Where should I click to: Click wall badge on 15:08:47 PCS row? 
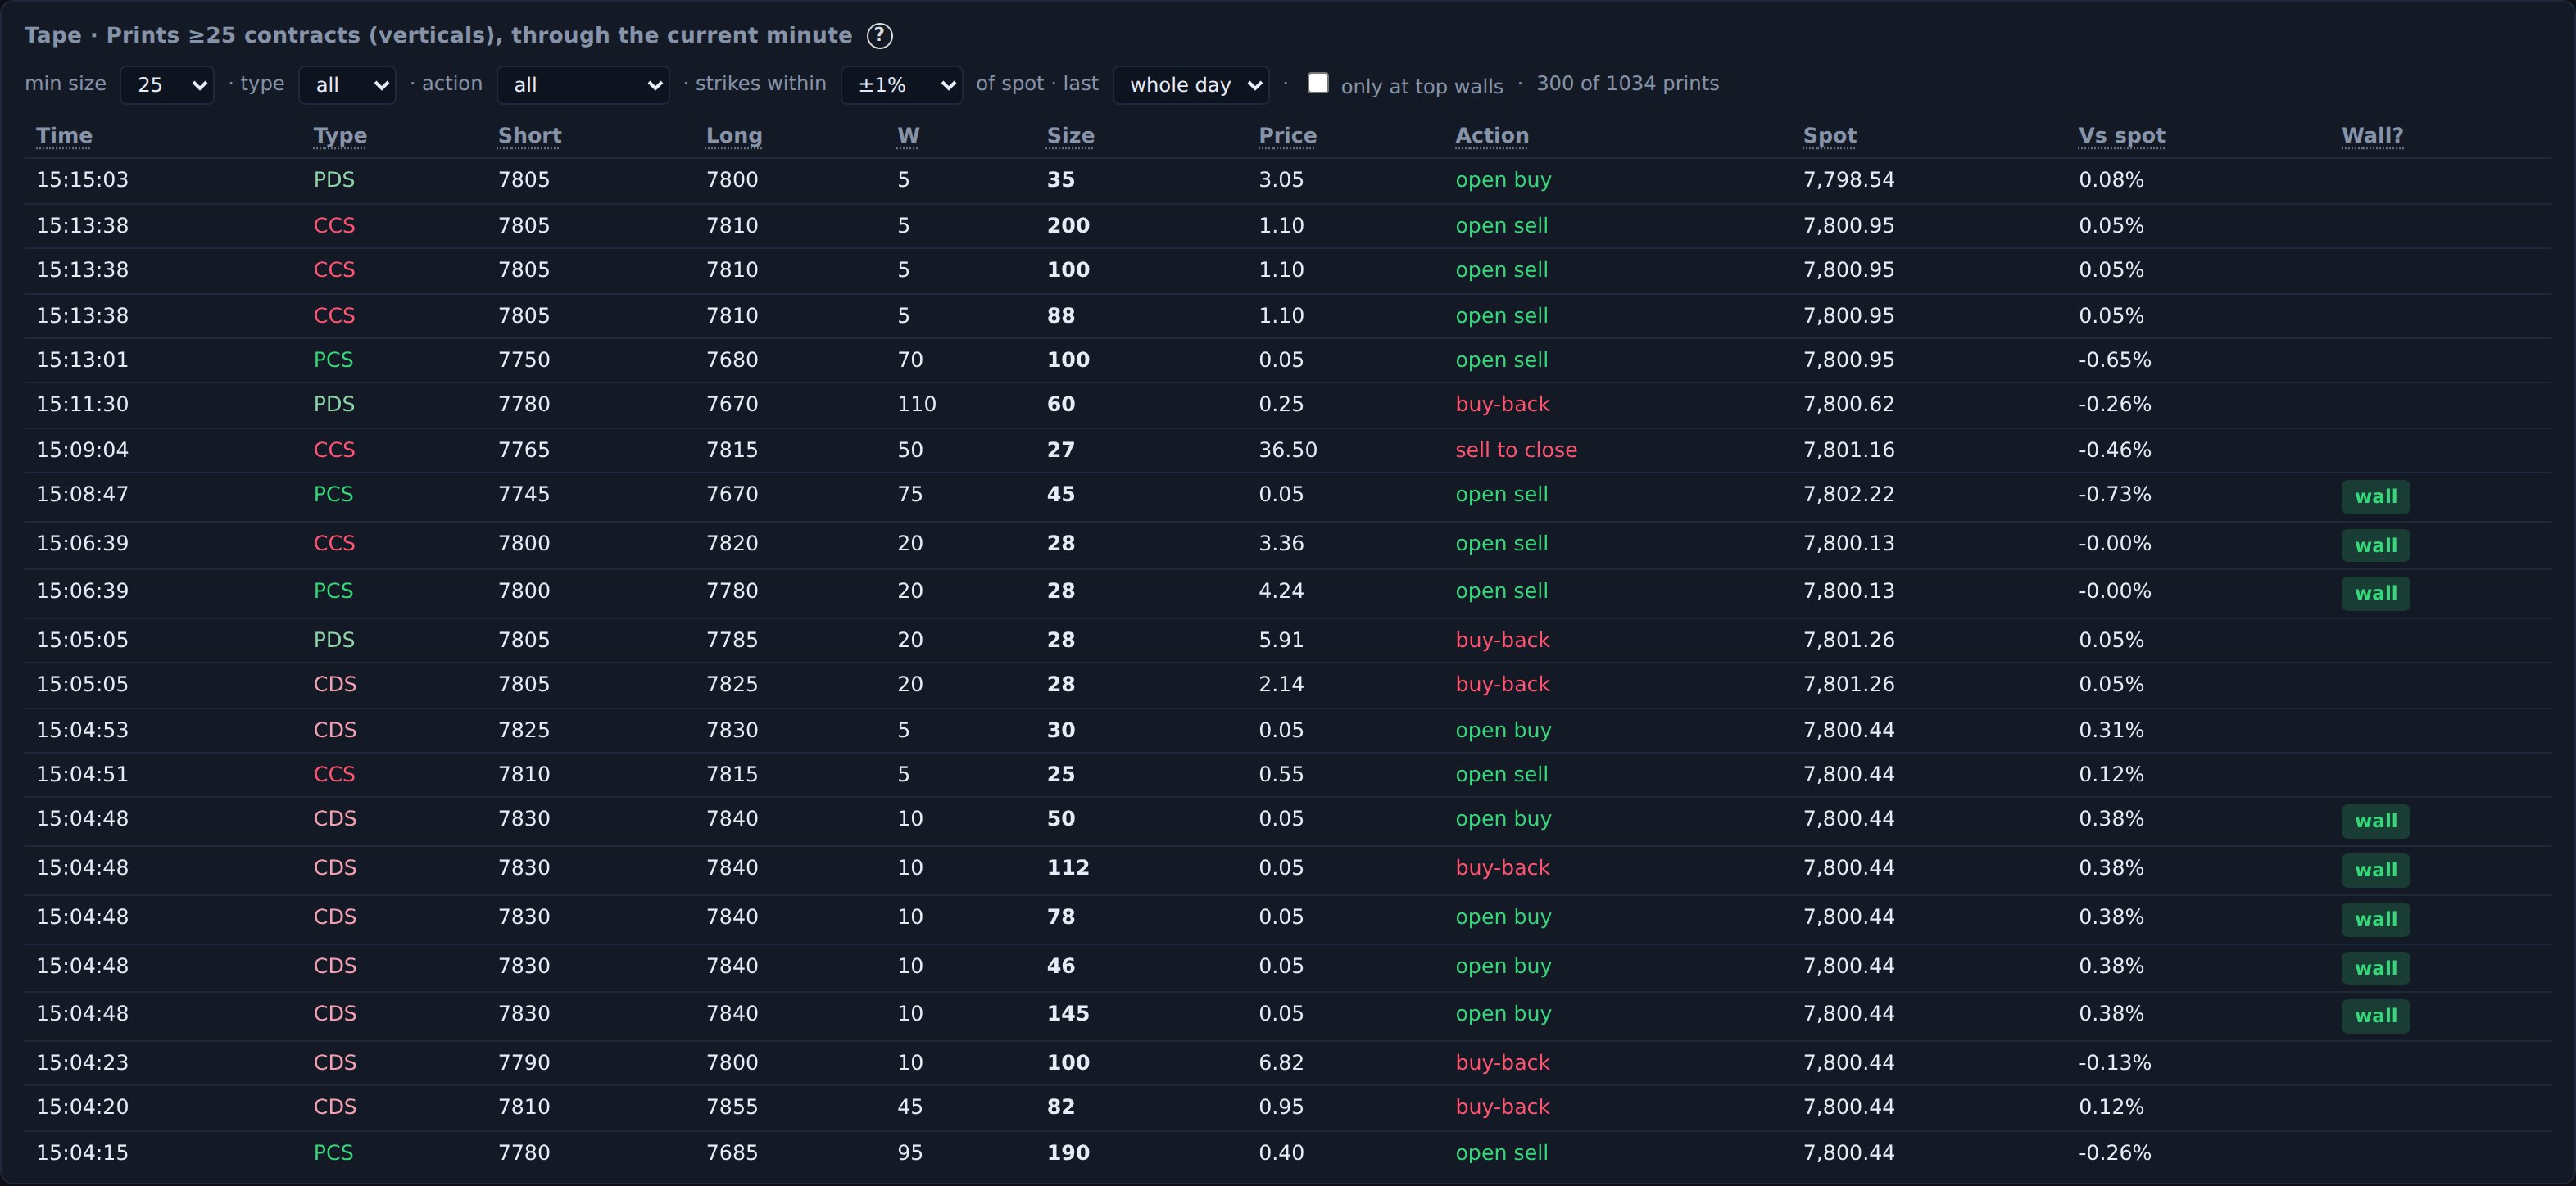[x=2375, y=497]
